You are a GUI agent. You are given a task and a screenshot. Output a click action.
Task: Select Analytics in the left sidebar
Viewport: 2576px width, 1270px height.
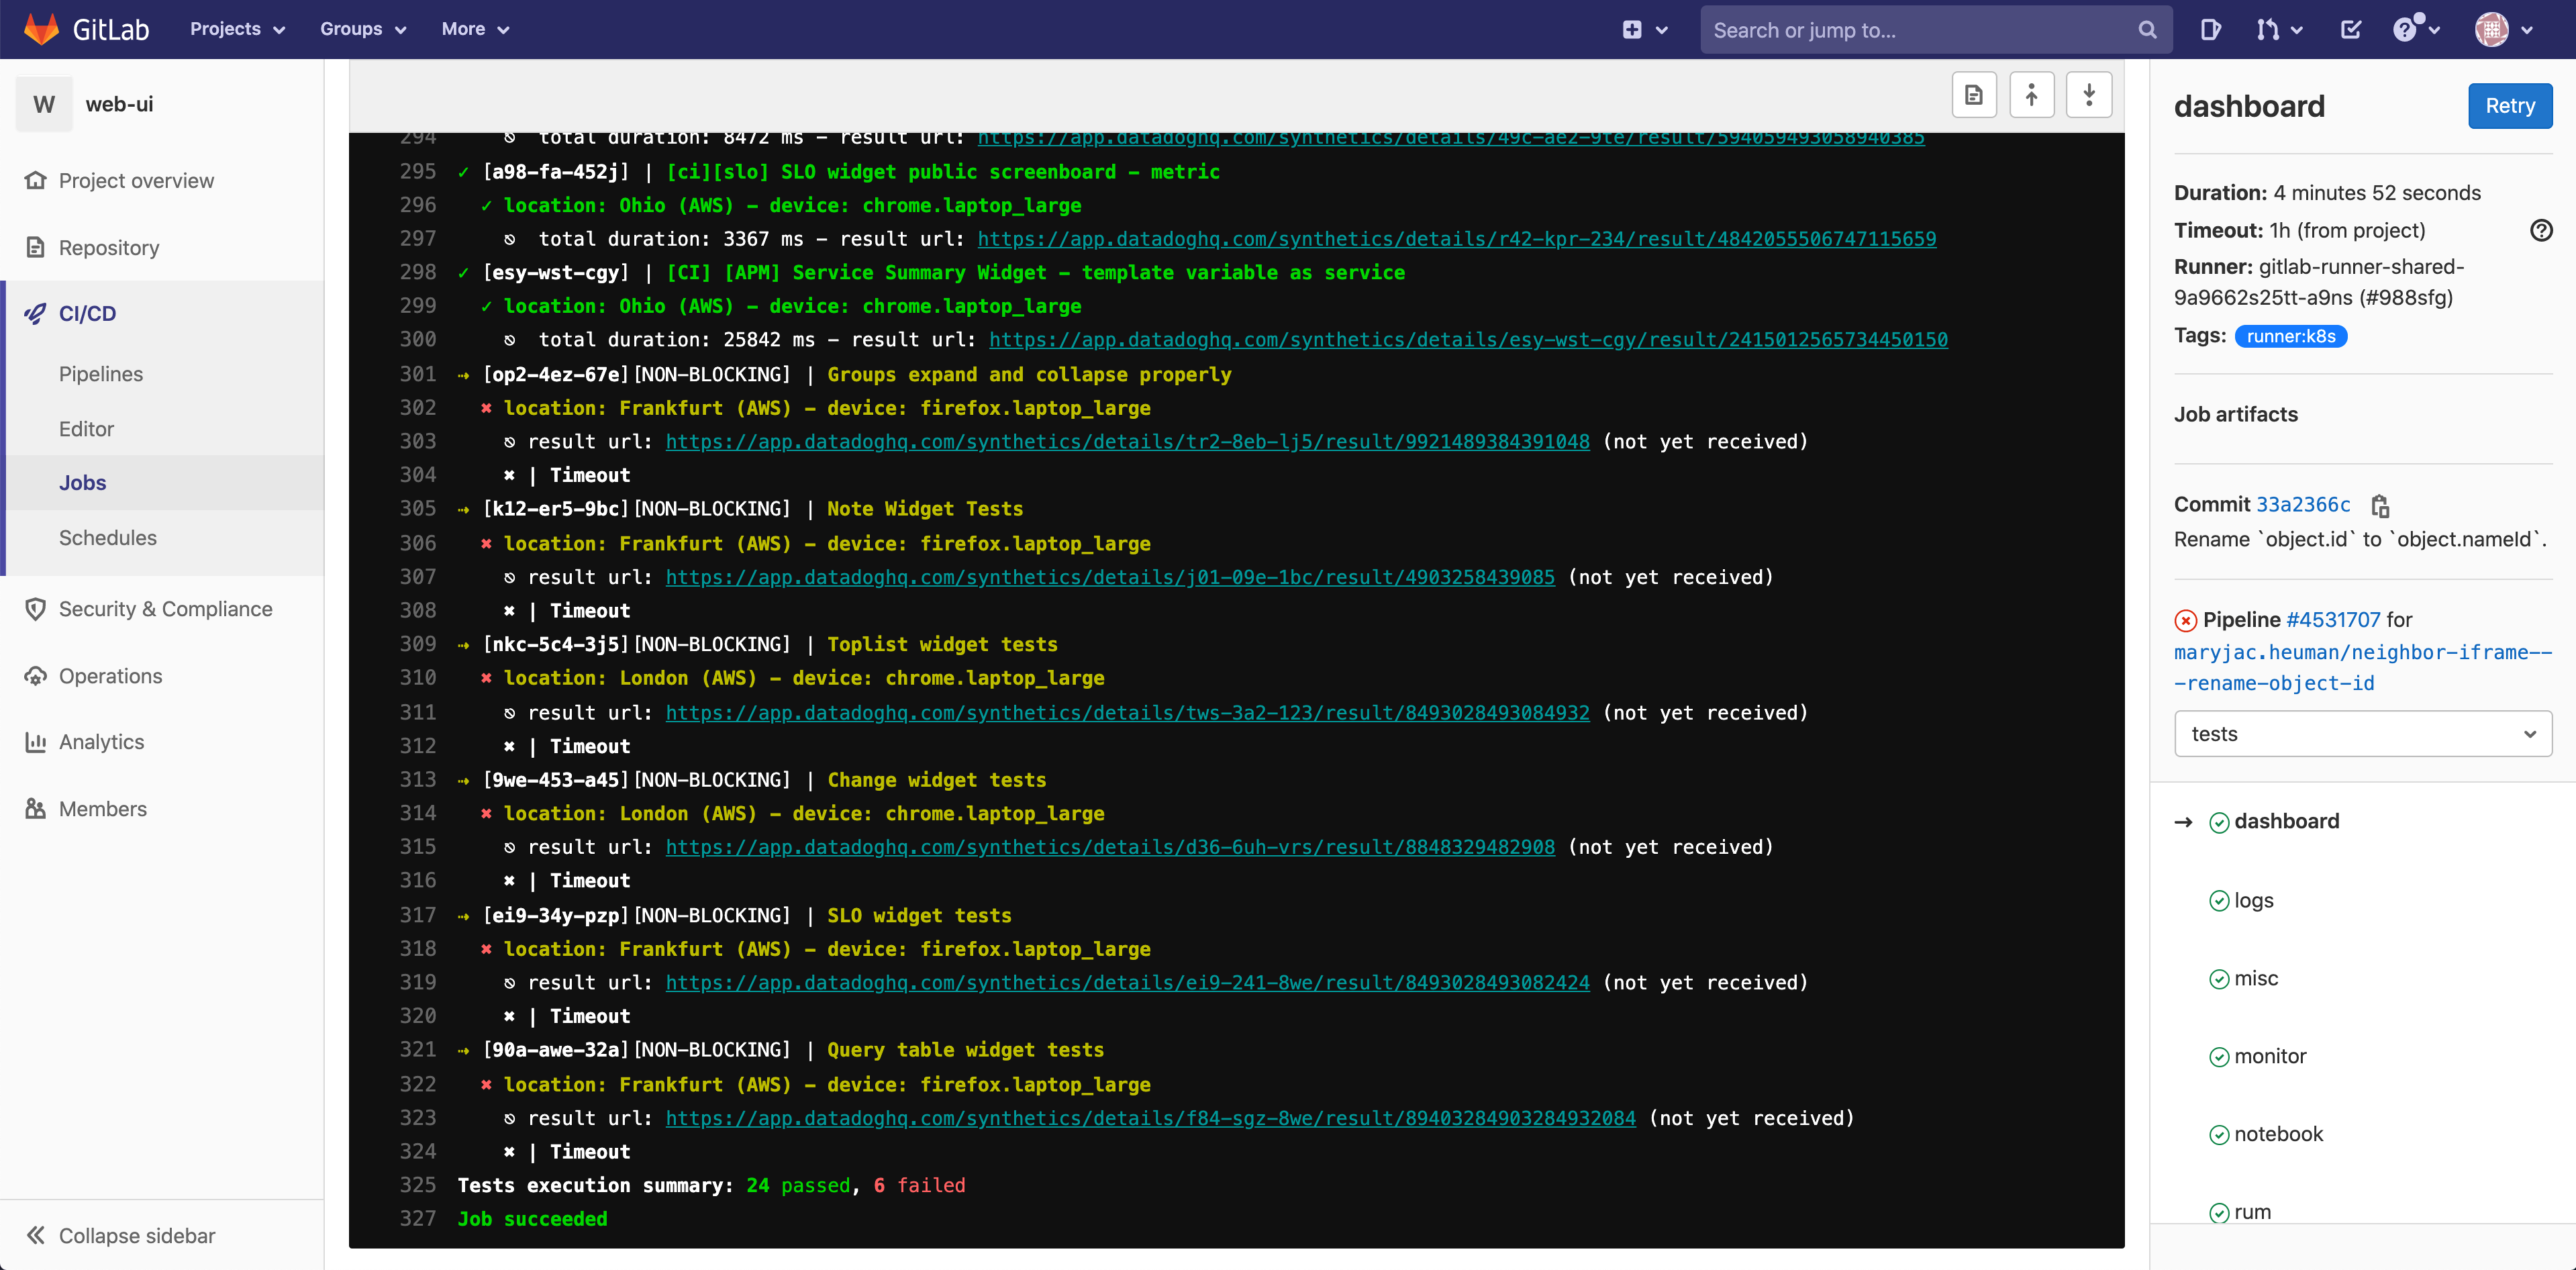(x=101, y=741)
